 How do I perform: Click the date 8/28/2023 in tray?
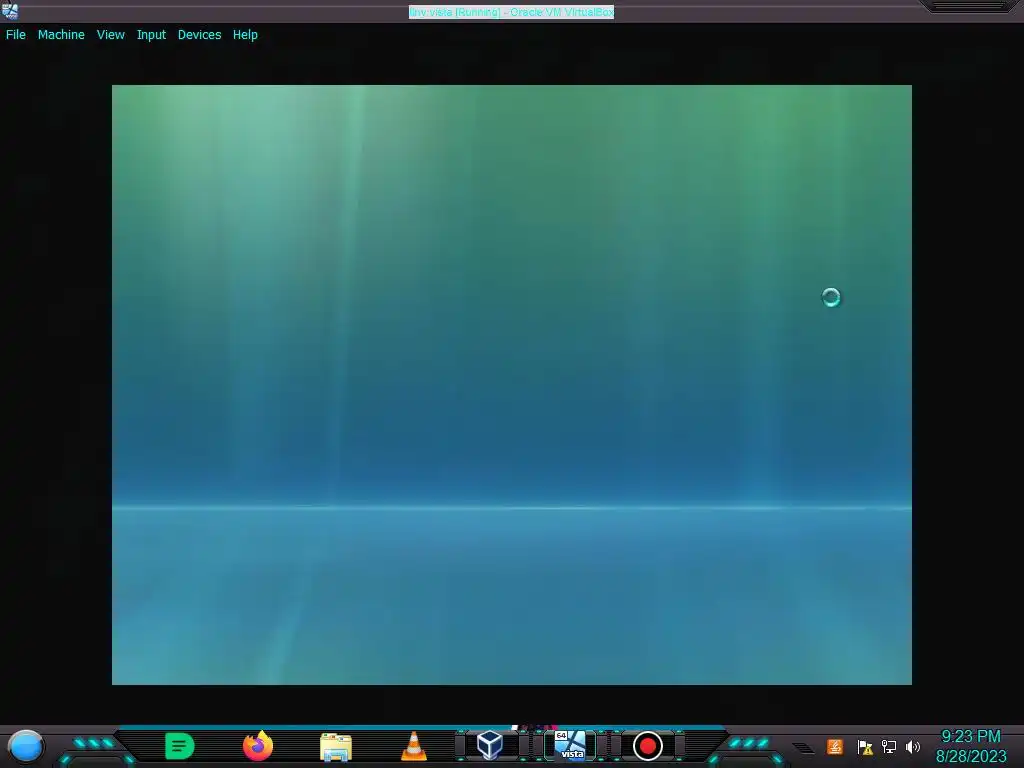tap(970, 757)
